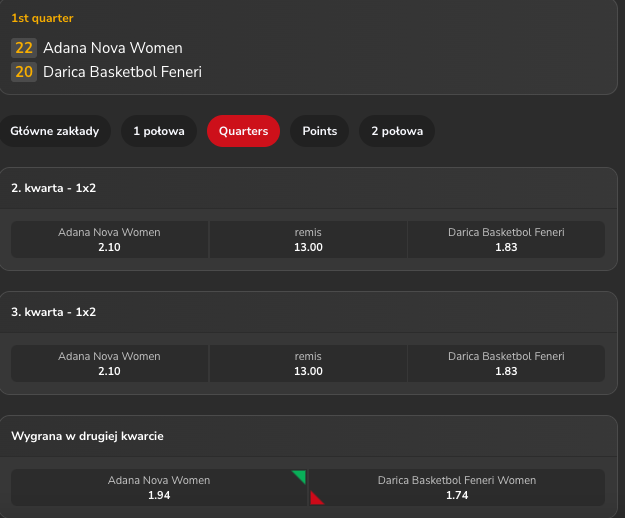Open the Points tab
The width and height of the screenshot is (625, 518).
[320, 131]
